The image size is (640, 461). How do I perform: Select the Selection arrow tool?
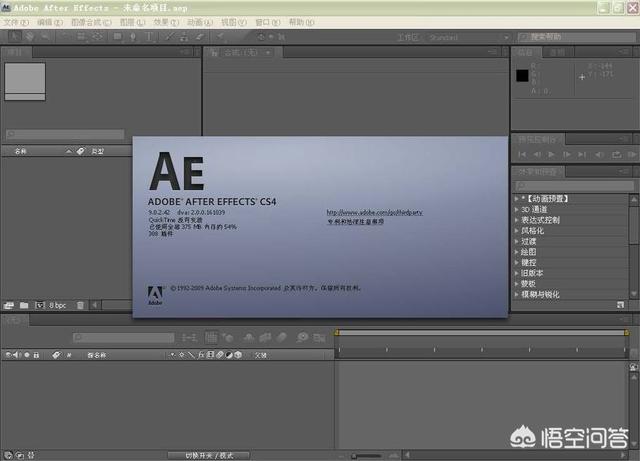pos(14,37)
